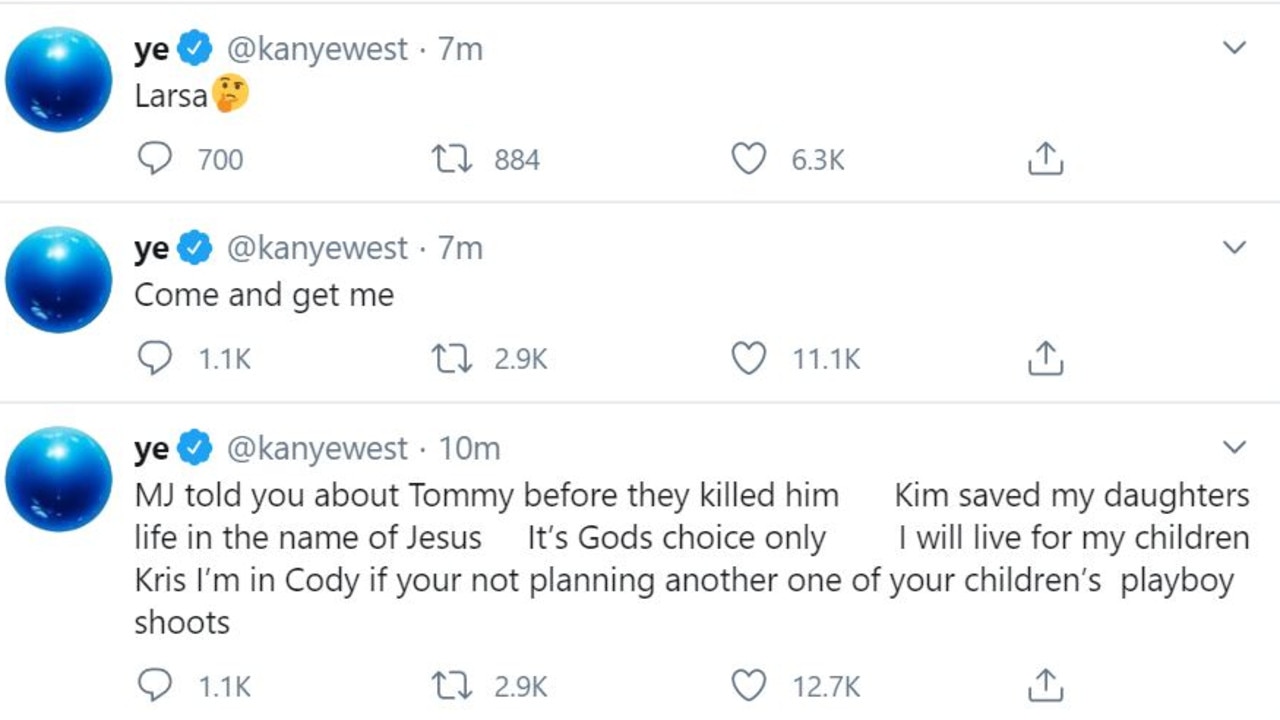Viewport: 1280px width, 720px height.
Task: Retweet the Larsa tweet
Action: click(x=450, y=159)
